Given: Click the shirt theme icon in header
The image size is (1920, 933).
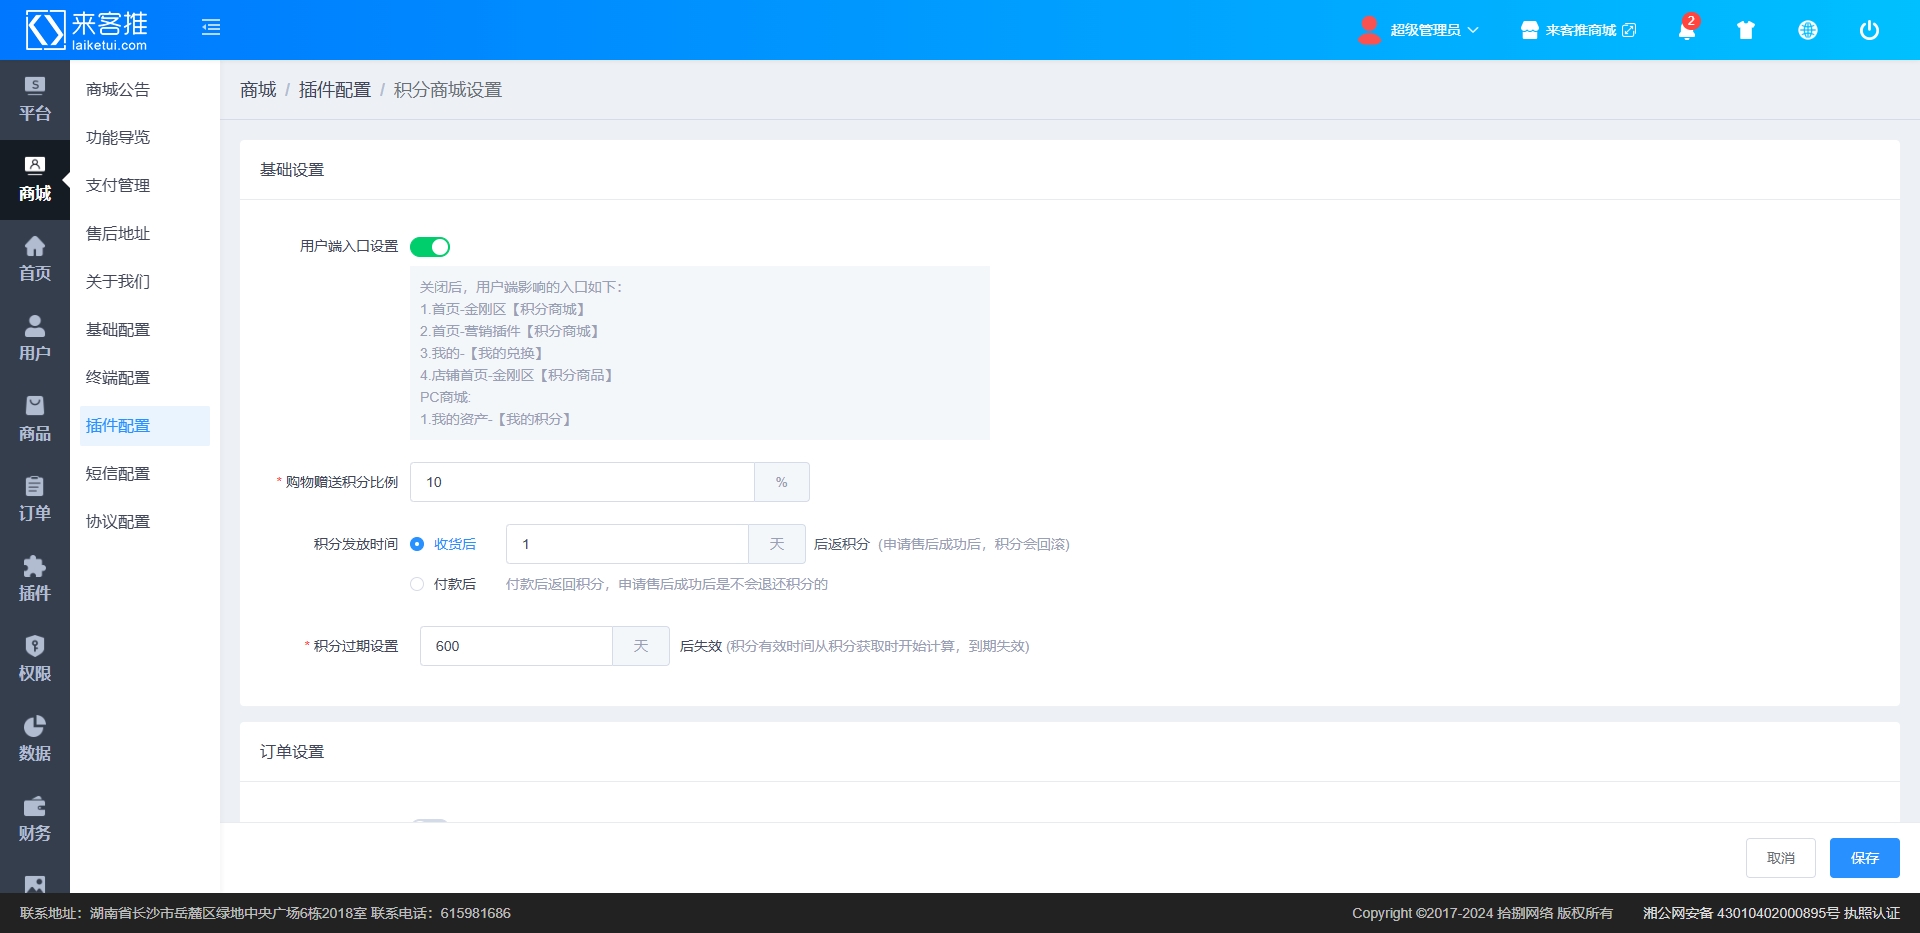Looking at the screenshot, I should coord(1746,30).
